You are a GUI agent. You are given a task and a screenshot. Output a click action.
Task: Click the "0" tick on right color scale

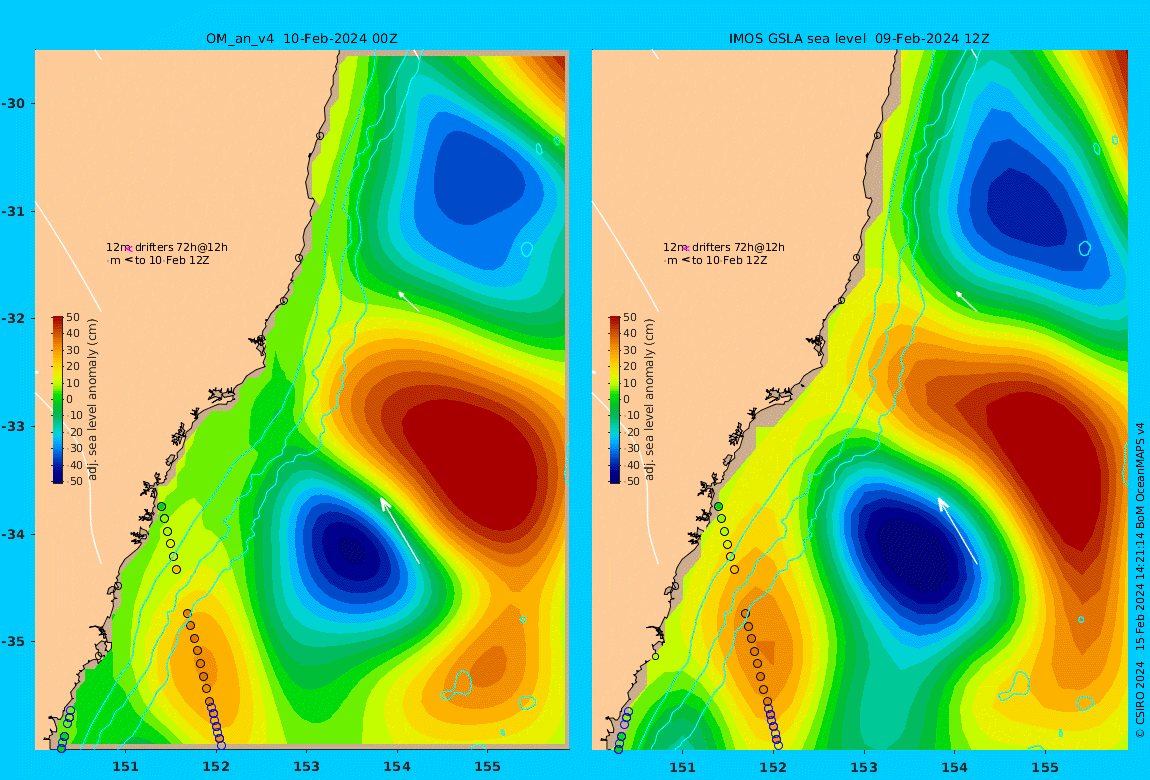pos(626,400)
